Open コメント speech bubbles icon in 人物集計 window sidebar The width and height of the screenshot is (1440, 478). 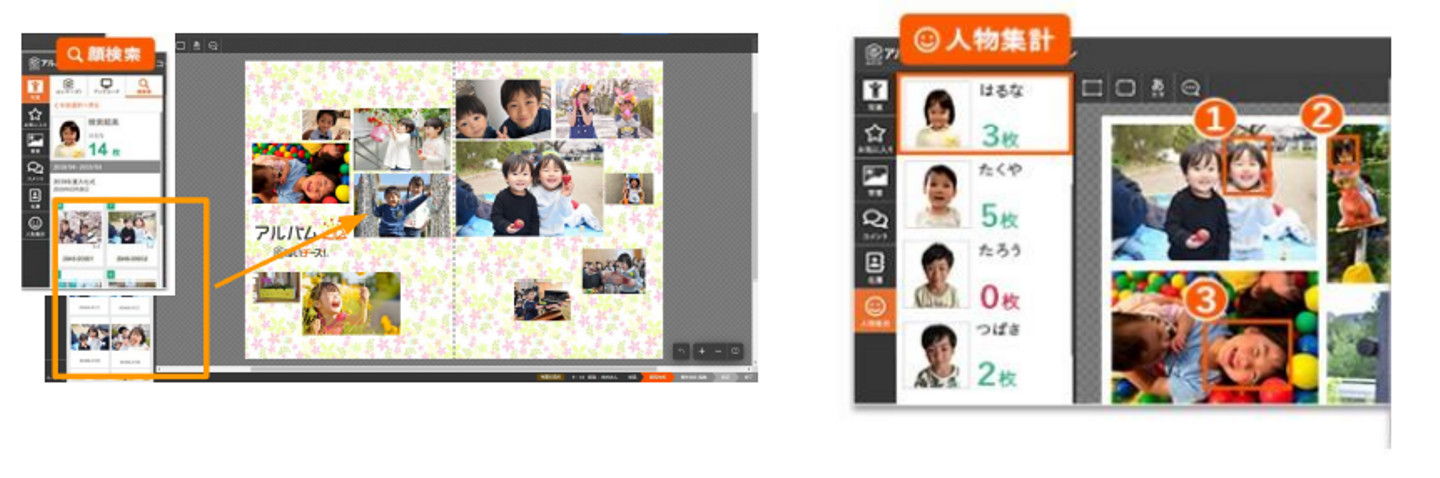pos(875,224)
